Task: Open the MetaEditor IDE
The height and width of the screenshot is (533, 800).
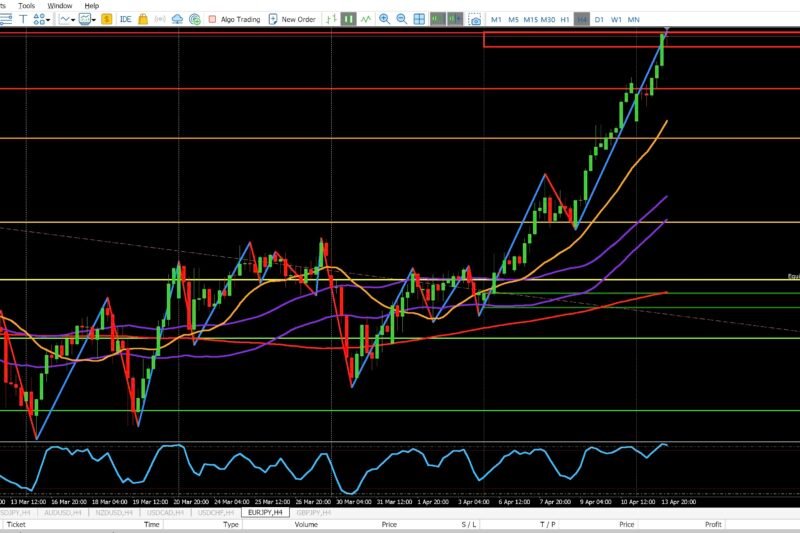Action: coord(126,19)
